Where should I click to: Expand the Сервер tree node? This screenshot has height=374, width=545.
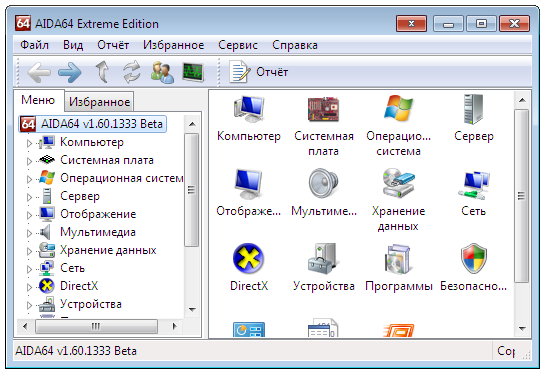[29, 197]
